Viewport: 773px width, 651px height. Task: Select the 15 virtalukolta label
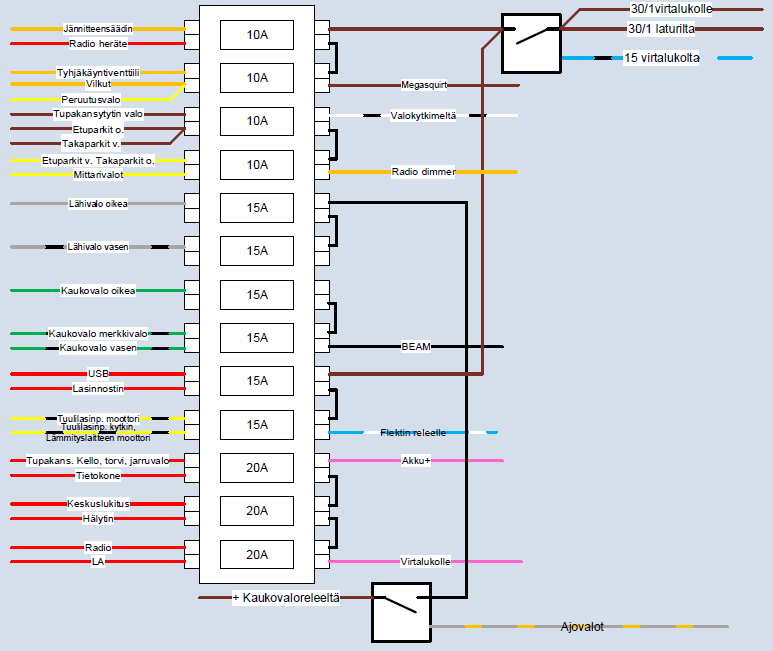click(x=661, y=58)
